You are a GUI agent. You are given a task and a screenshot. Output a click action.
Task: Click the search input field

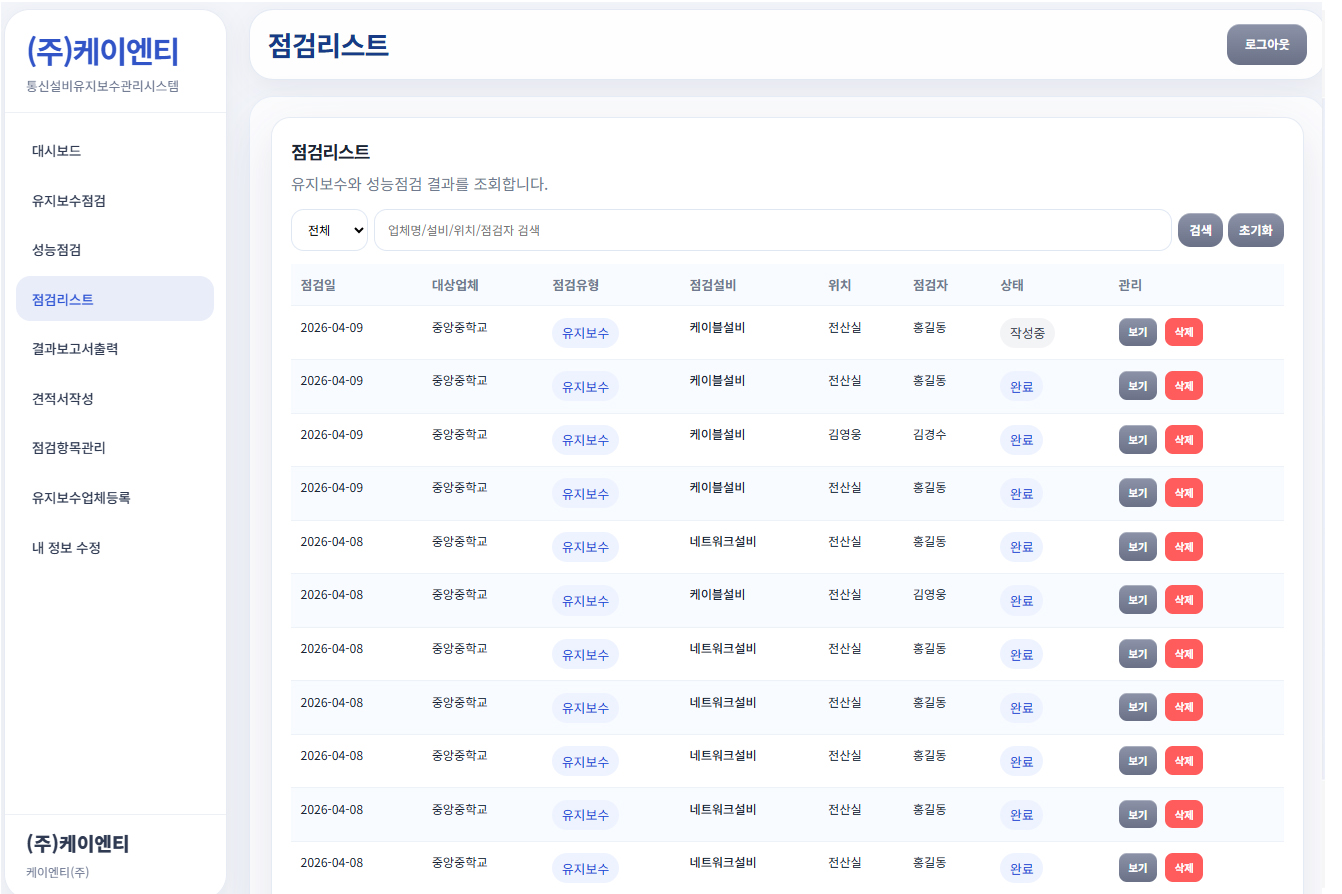(x=771, y=229)
